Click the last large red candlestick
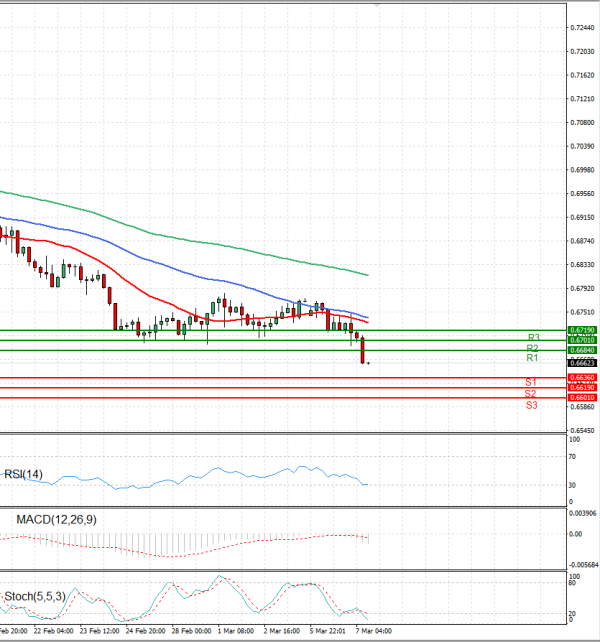This screenshot has width=600, height=642. coord(362,350)
